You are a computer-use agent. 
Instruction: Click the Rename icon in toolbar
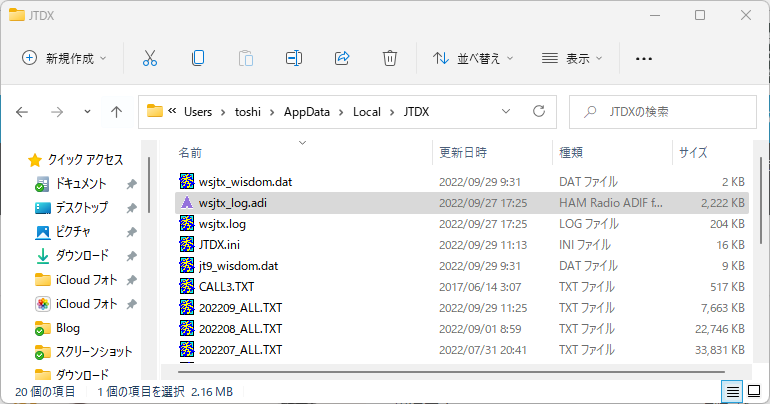(x=294, y=58)
